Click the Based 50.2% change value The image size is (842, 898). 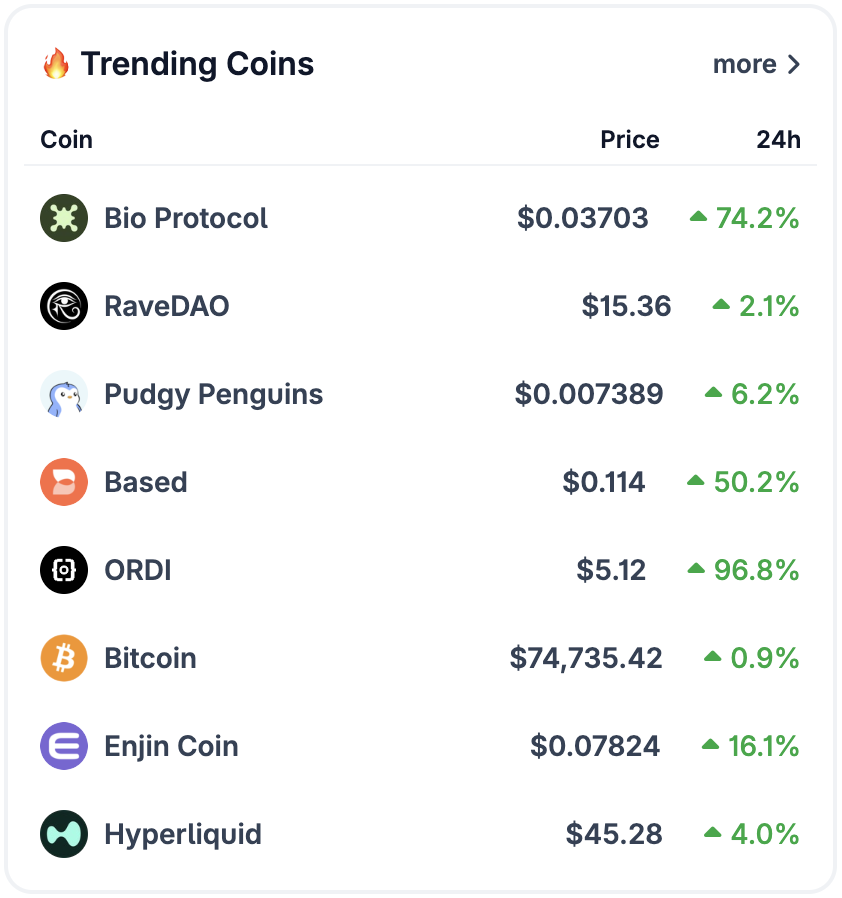point(756,482)
